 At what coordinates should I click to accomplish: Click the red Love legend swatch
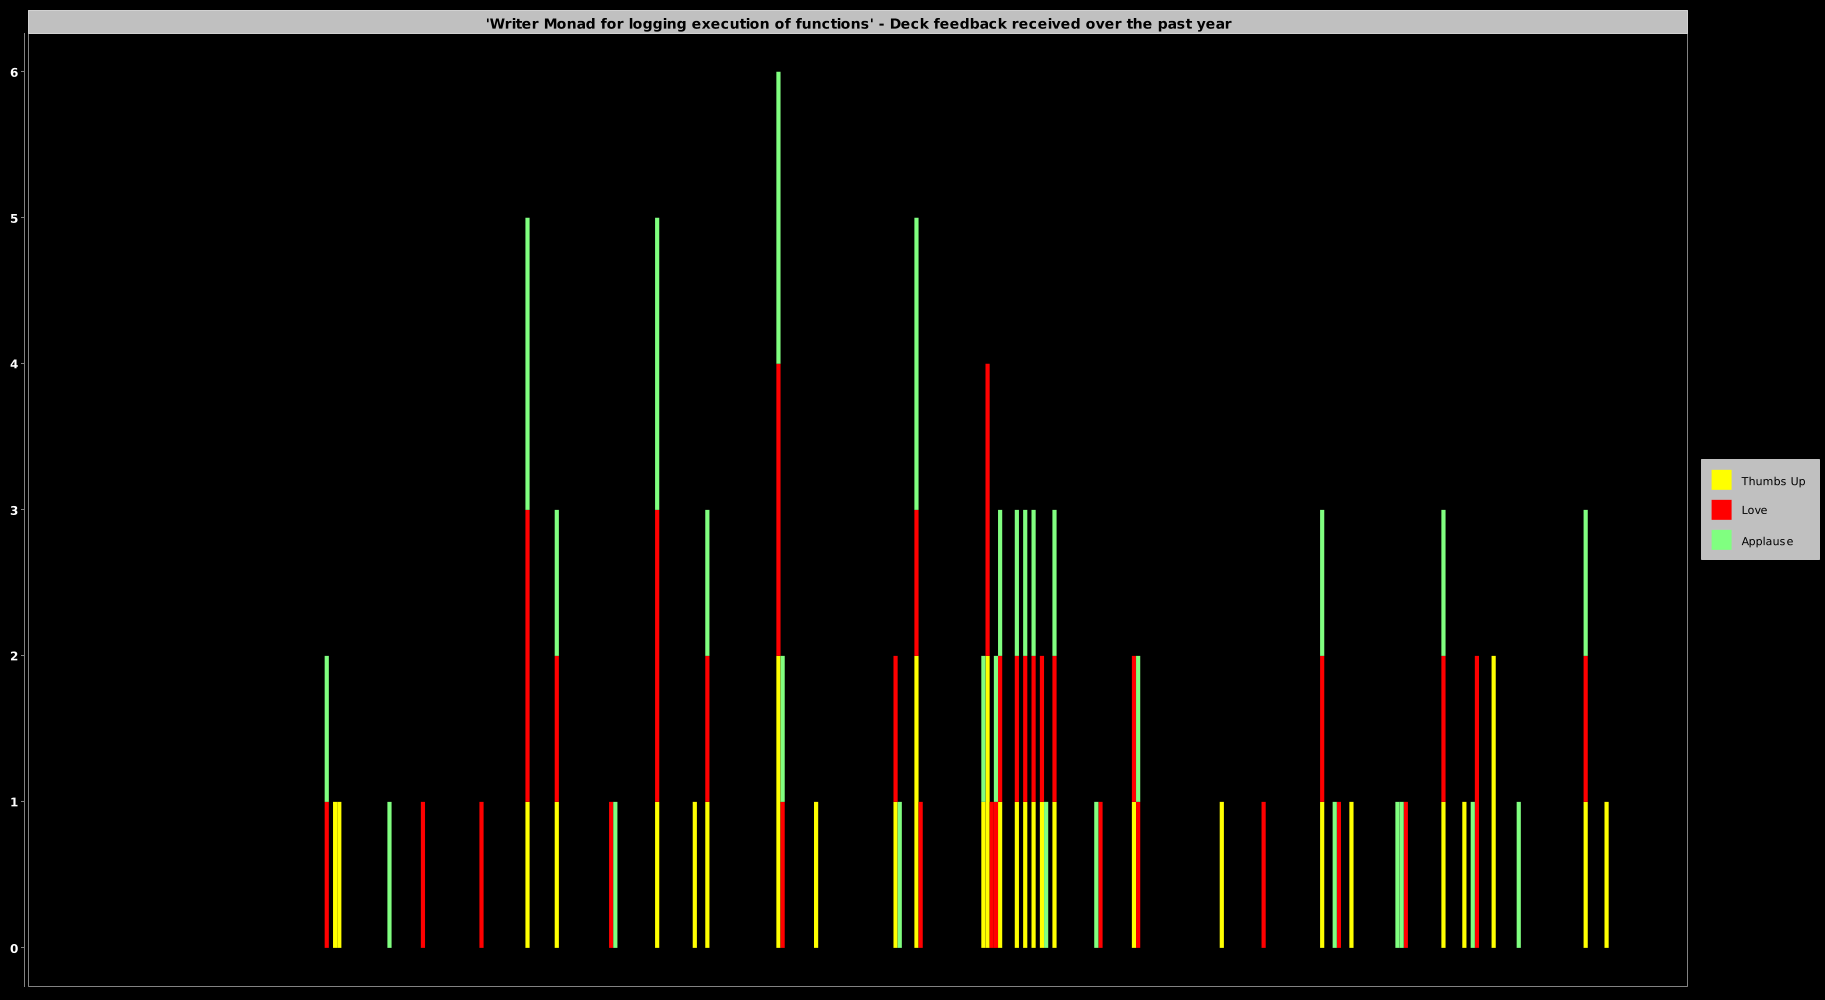pyautogui.click(x=1721, y=510)
